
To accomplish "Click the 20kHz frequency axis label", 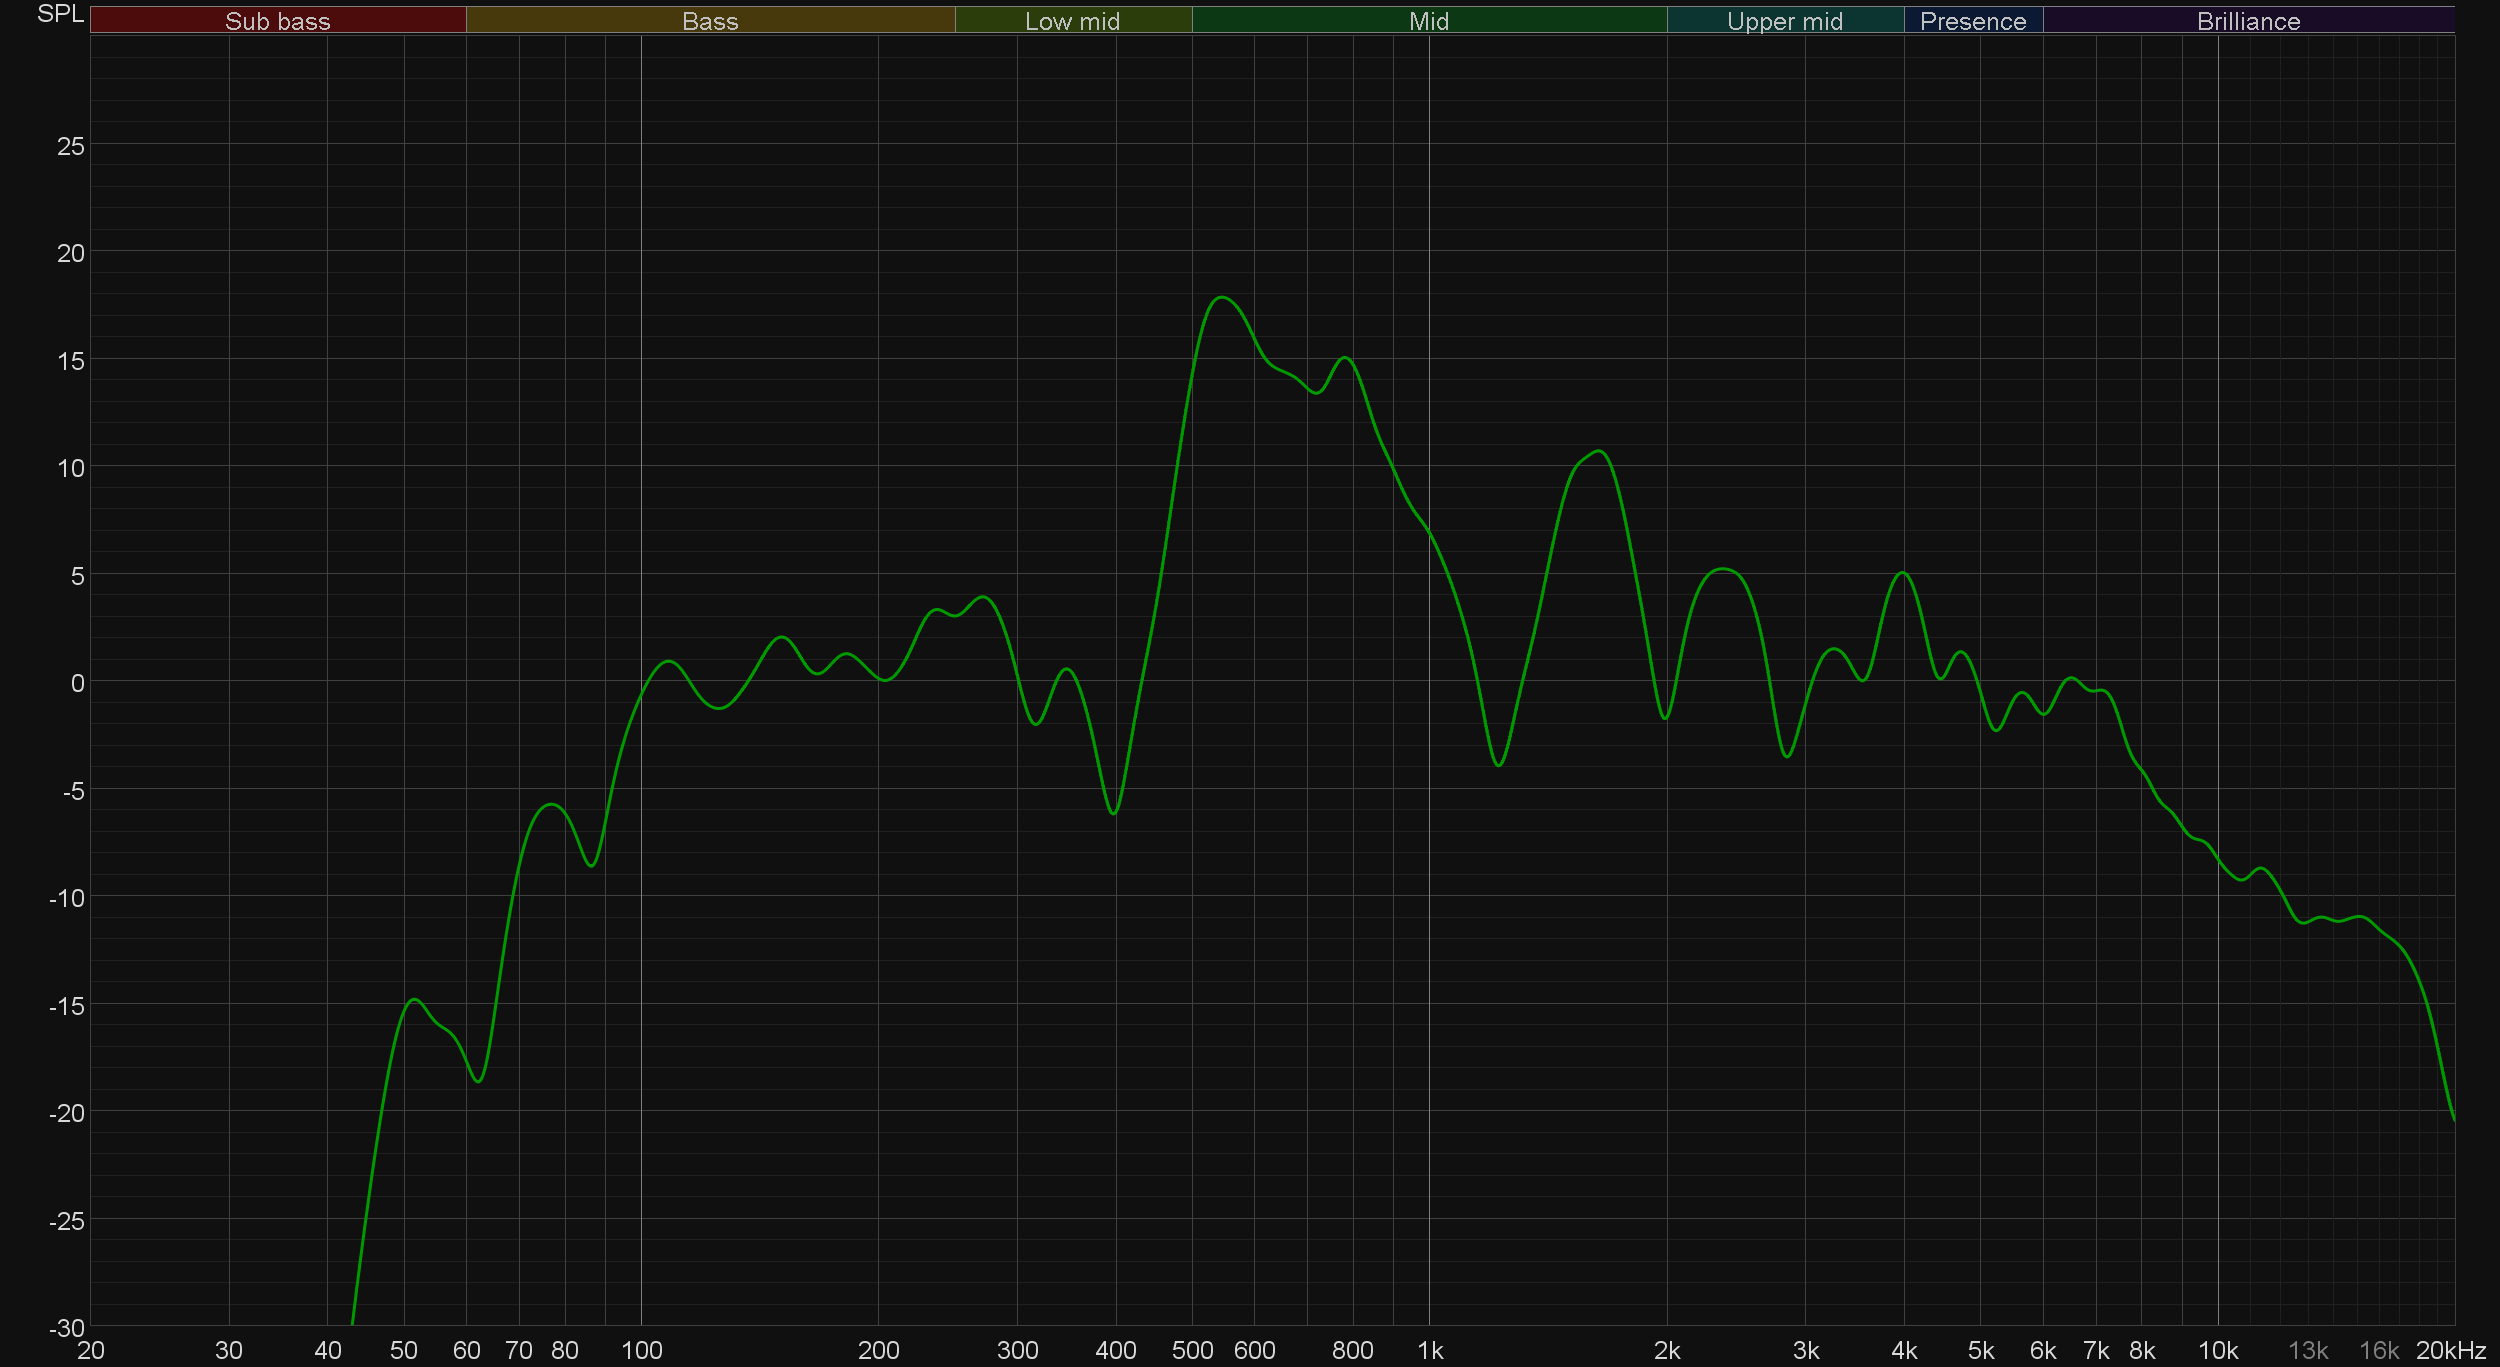I will [x=2450, y=1351].
